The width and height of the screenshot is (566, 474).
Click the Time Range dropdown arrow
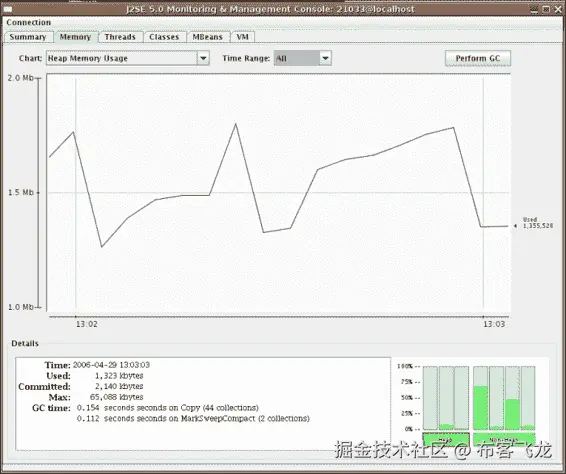(x=325, y=58)
